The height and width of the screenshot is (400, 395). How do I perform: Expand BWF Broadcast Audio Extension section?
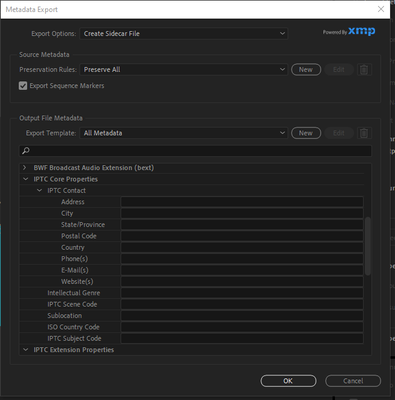(25, 168)
